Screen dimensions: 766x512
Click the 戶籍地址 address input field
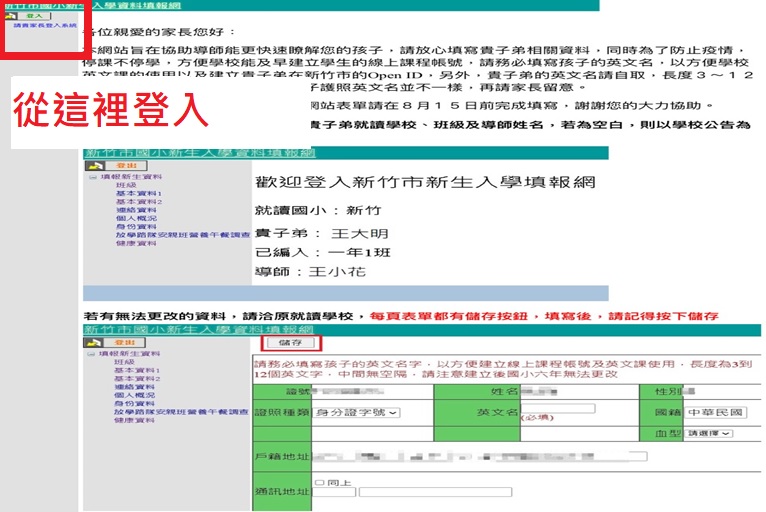click(480, 457)
